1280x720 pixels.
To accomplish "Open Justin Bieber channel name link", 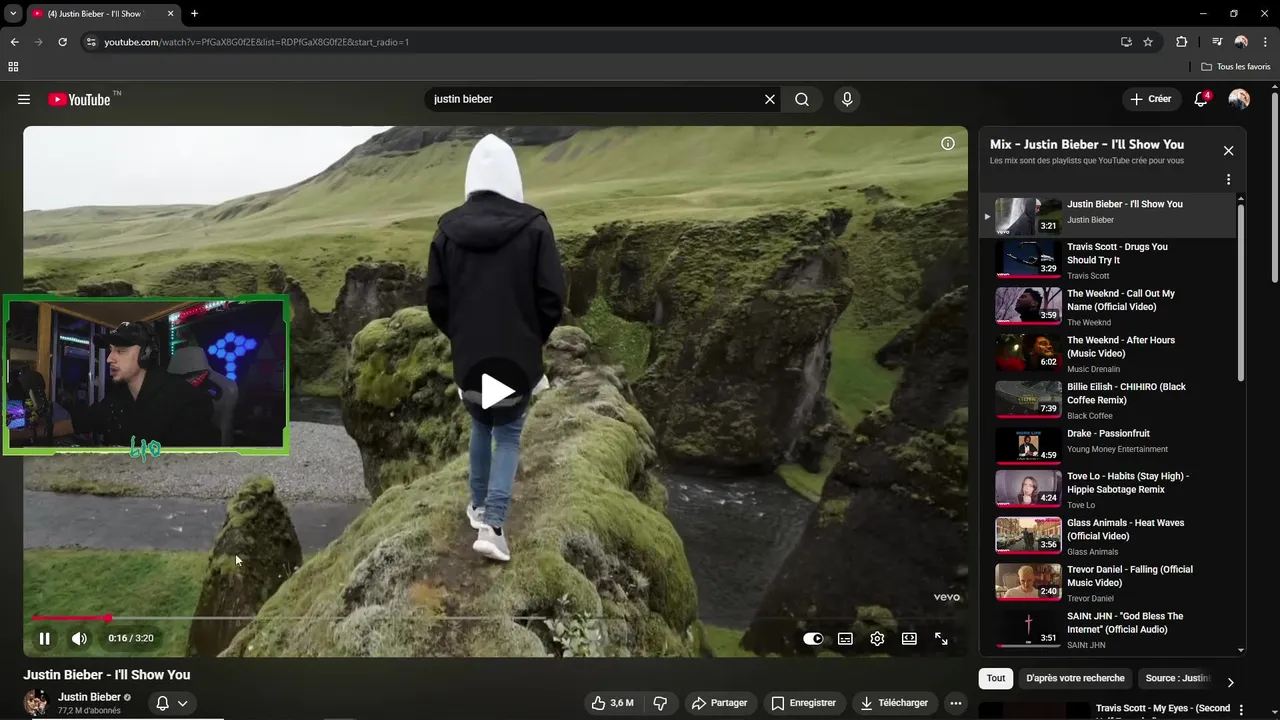I will pos(89,697).
